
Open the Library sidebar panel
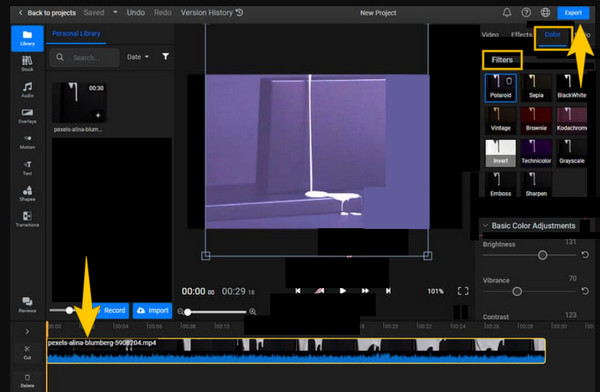(x=27, y=38)
